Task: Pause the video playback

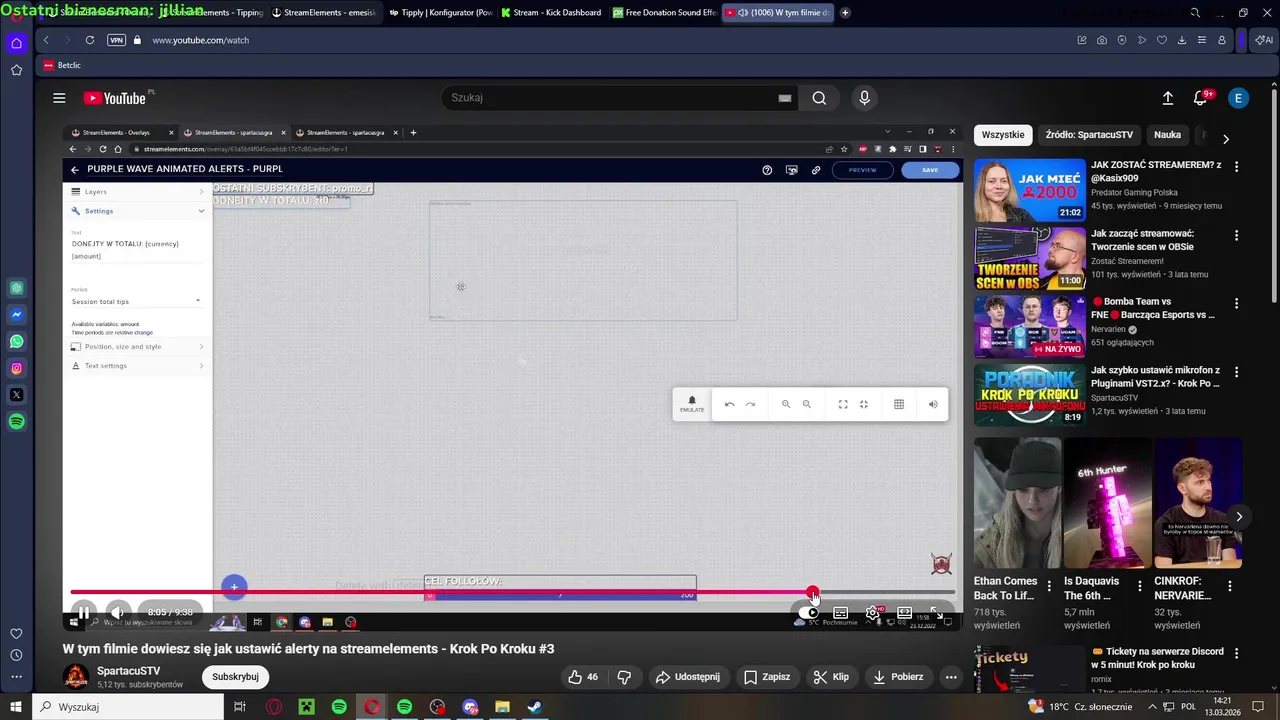Action: [84, 612]
